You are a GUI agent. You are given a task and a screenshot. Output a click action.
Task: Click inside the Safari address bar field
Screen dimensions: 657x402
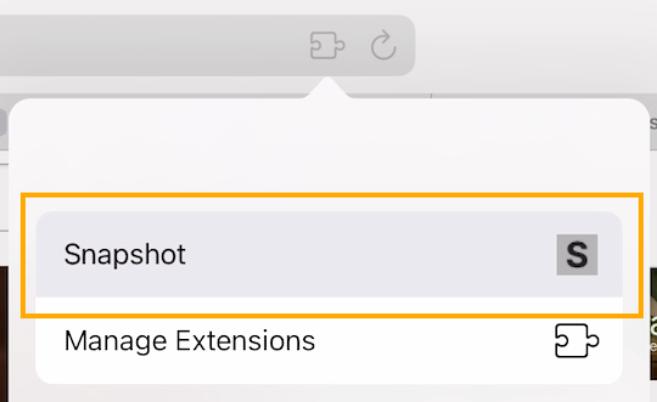(x=150, y=46)
